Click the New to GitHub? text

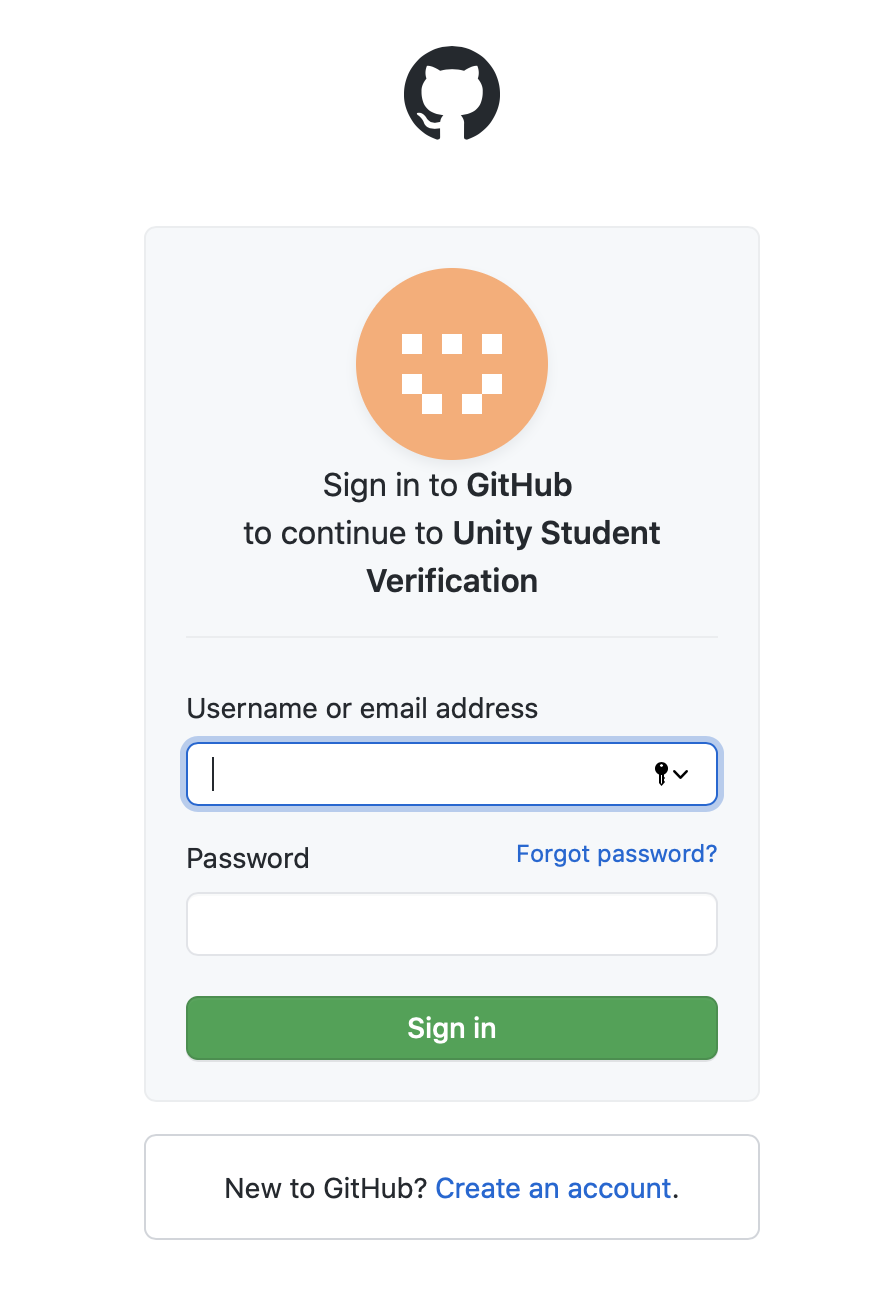(x=326, y=1188)
